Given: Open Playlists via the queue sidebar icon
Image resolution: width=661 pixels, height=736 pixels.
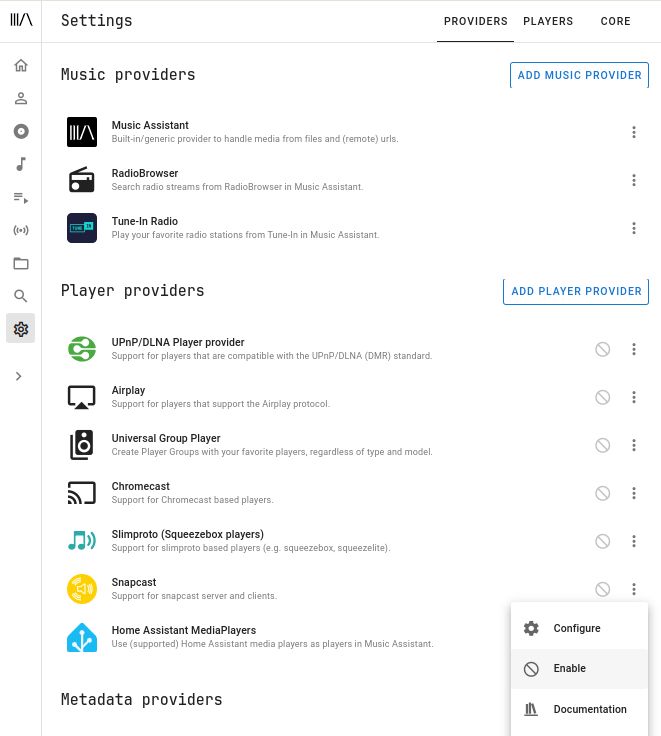Looking at the screenshot, I should (x=21, y=197).
